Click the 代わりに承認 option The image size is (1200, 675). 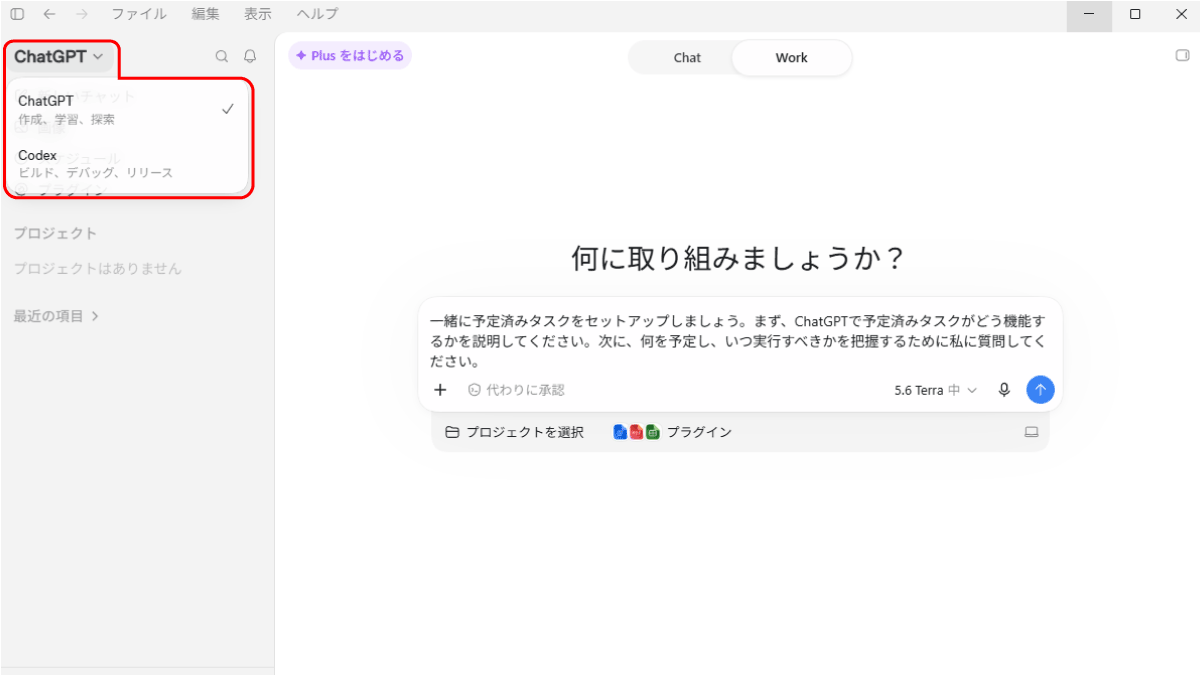pos(516,390)
